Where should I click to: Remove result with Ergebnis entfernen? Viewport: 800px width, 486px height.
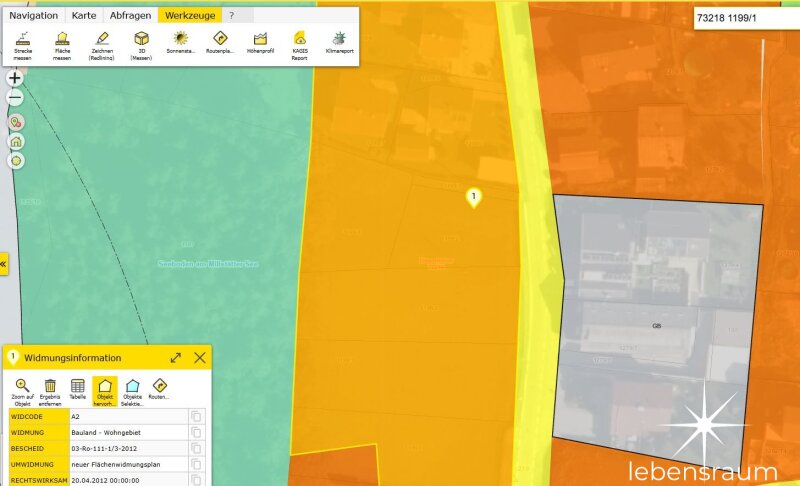click(50, 390)
